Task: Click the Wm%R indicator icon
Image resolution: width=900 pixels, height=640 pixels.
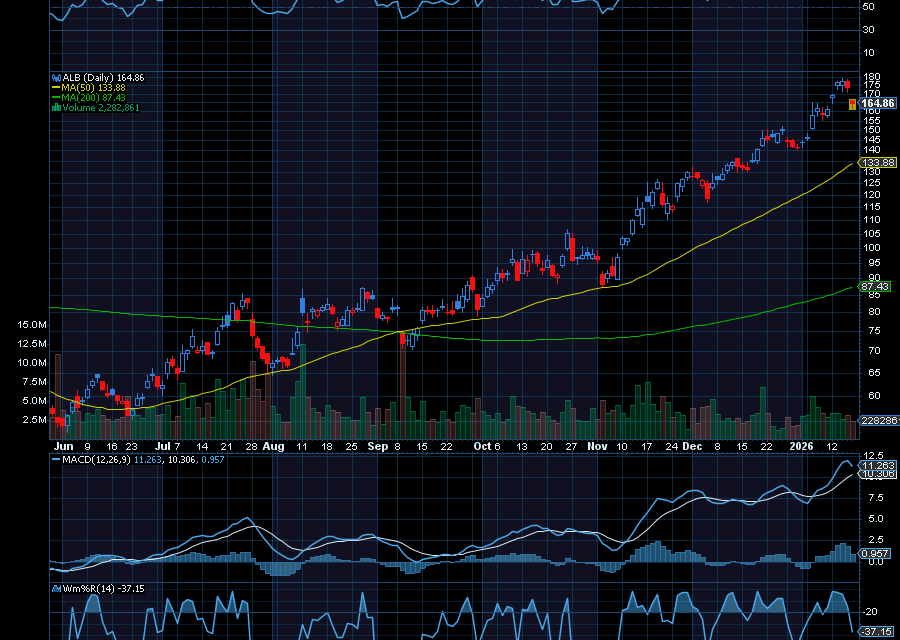Action: pos(56,588)
